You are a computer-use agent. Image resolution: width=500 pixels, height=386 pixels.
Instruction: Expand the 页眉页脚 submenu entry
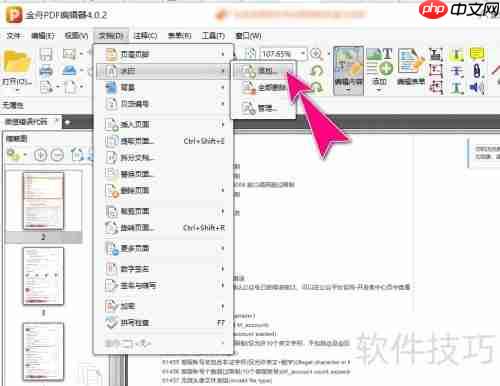[x=163, y=54]
